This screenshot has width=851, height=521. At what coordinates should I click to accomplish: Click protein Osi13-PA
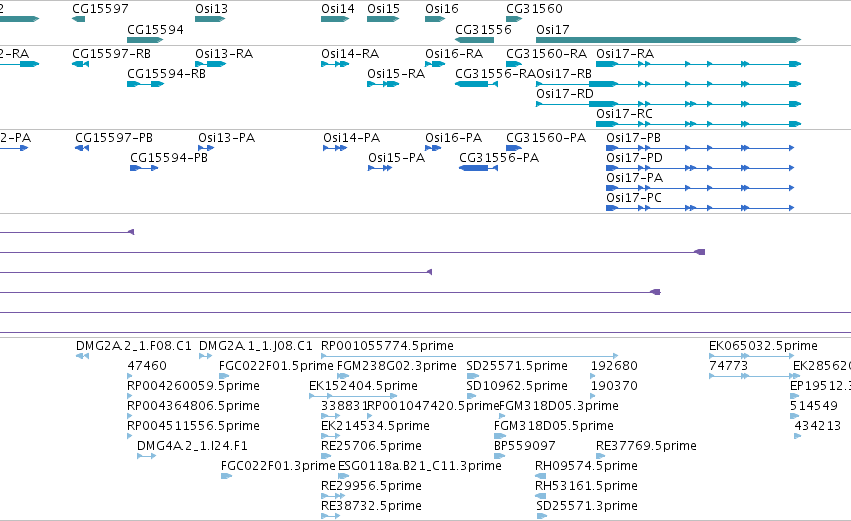[x=226, y=138]
